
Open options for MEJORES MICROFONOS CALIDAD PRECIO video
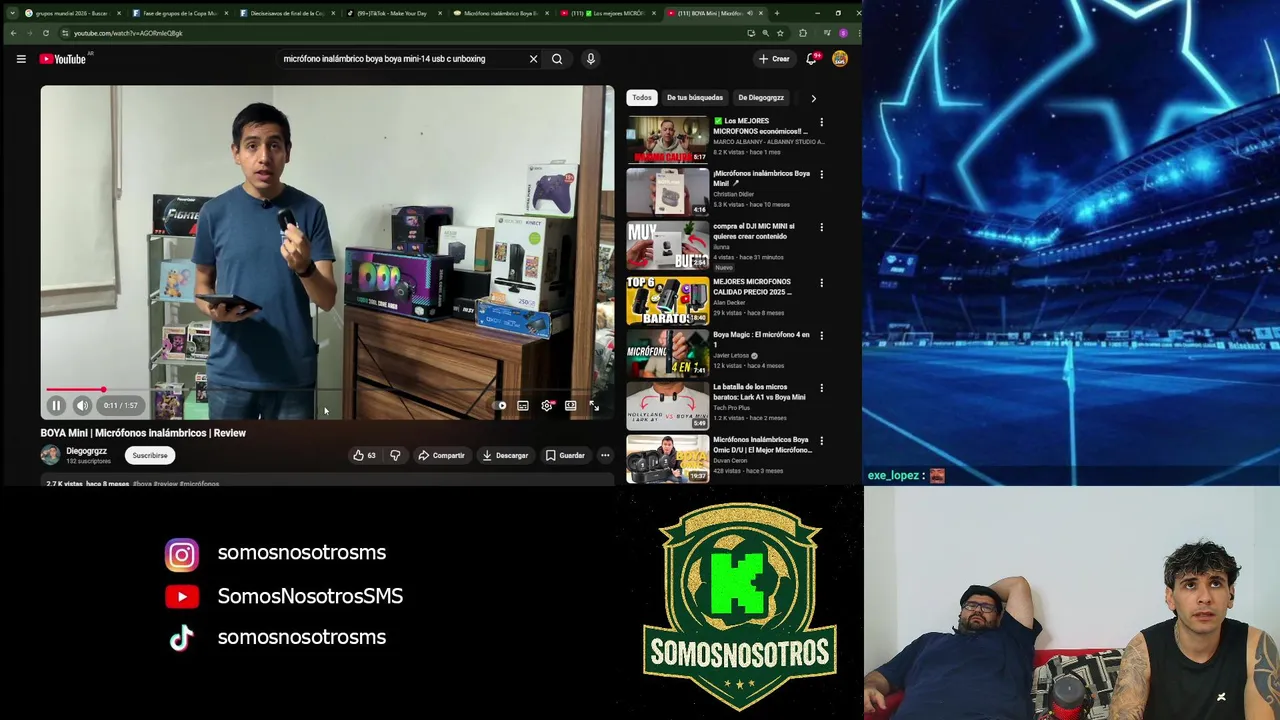pyautogui.click(x=822, y=283)
